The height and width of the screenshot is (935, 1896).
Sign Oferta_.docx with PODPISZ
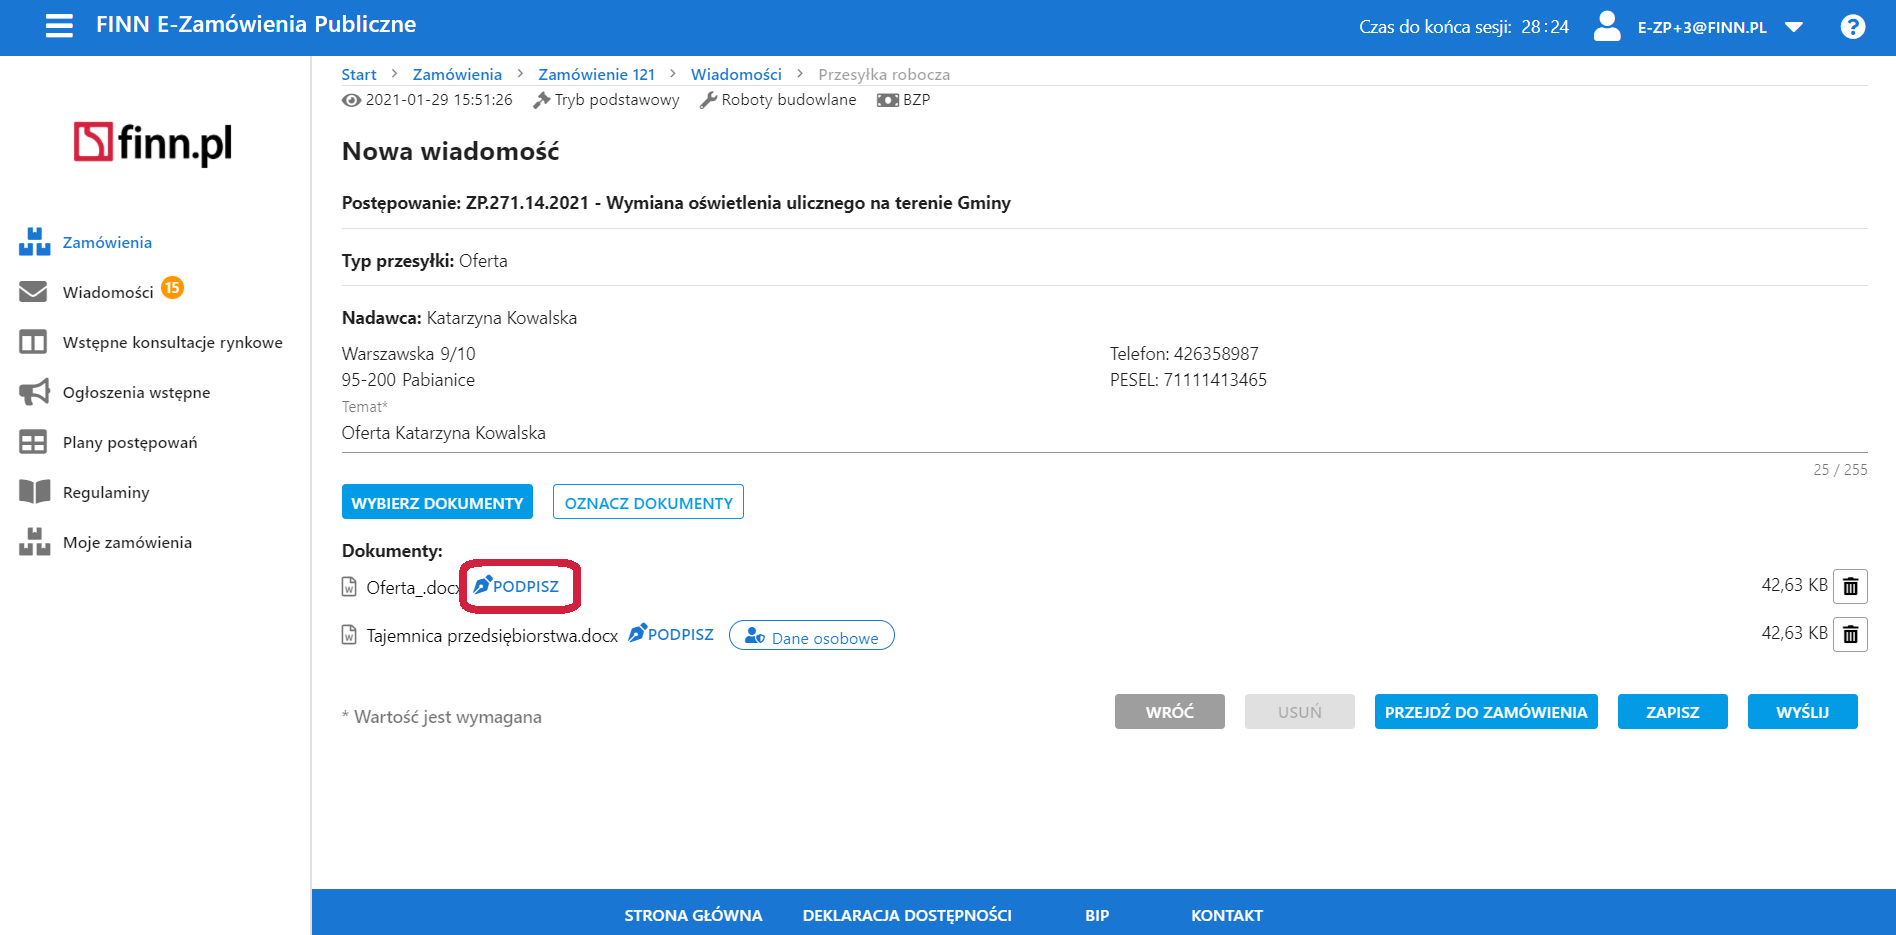point(517,586)
